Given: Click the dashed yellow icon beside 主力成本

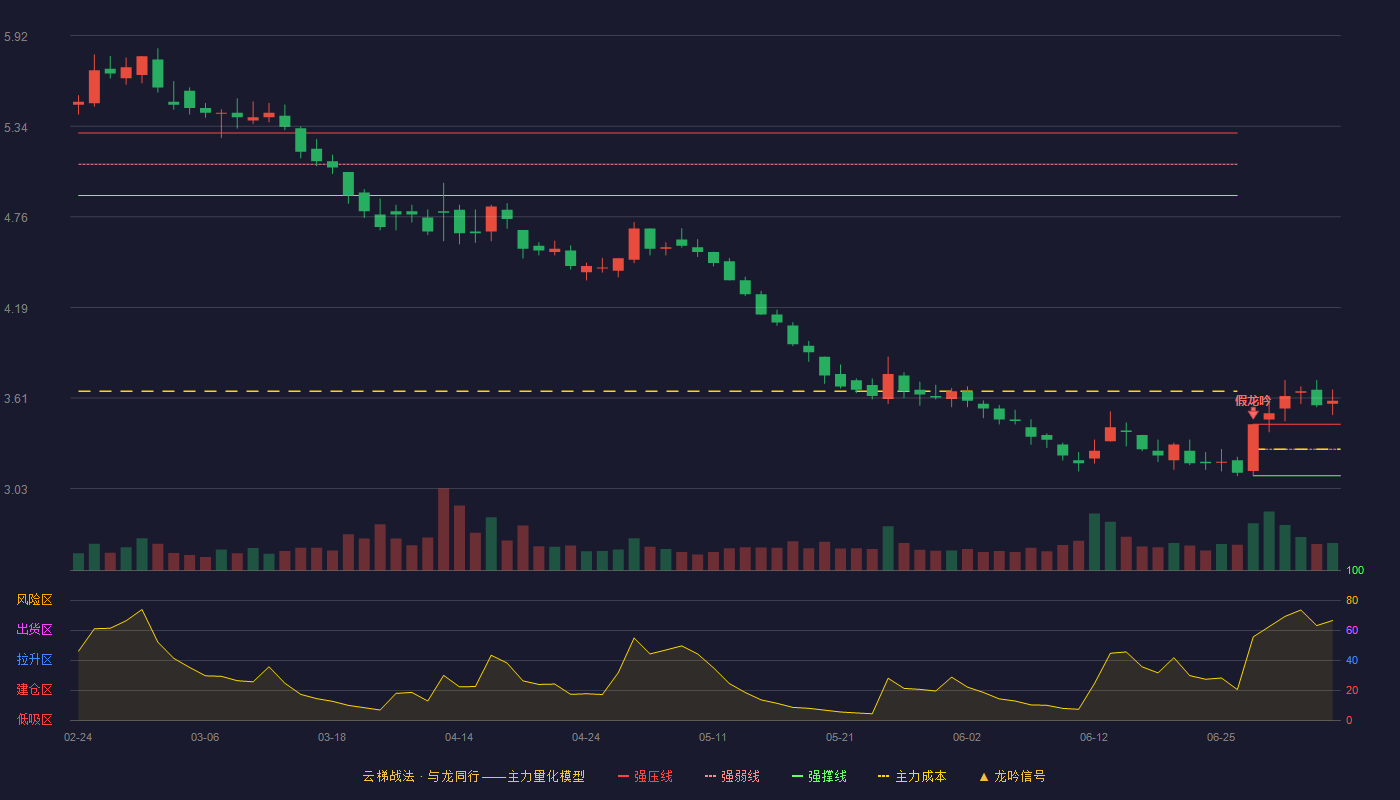Looking at the screenshot, I should point(883,776).
